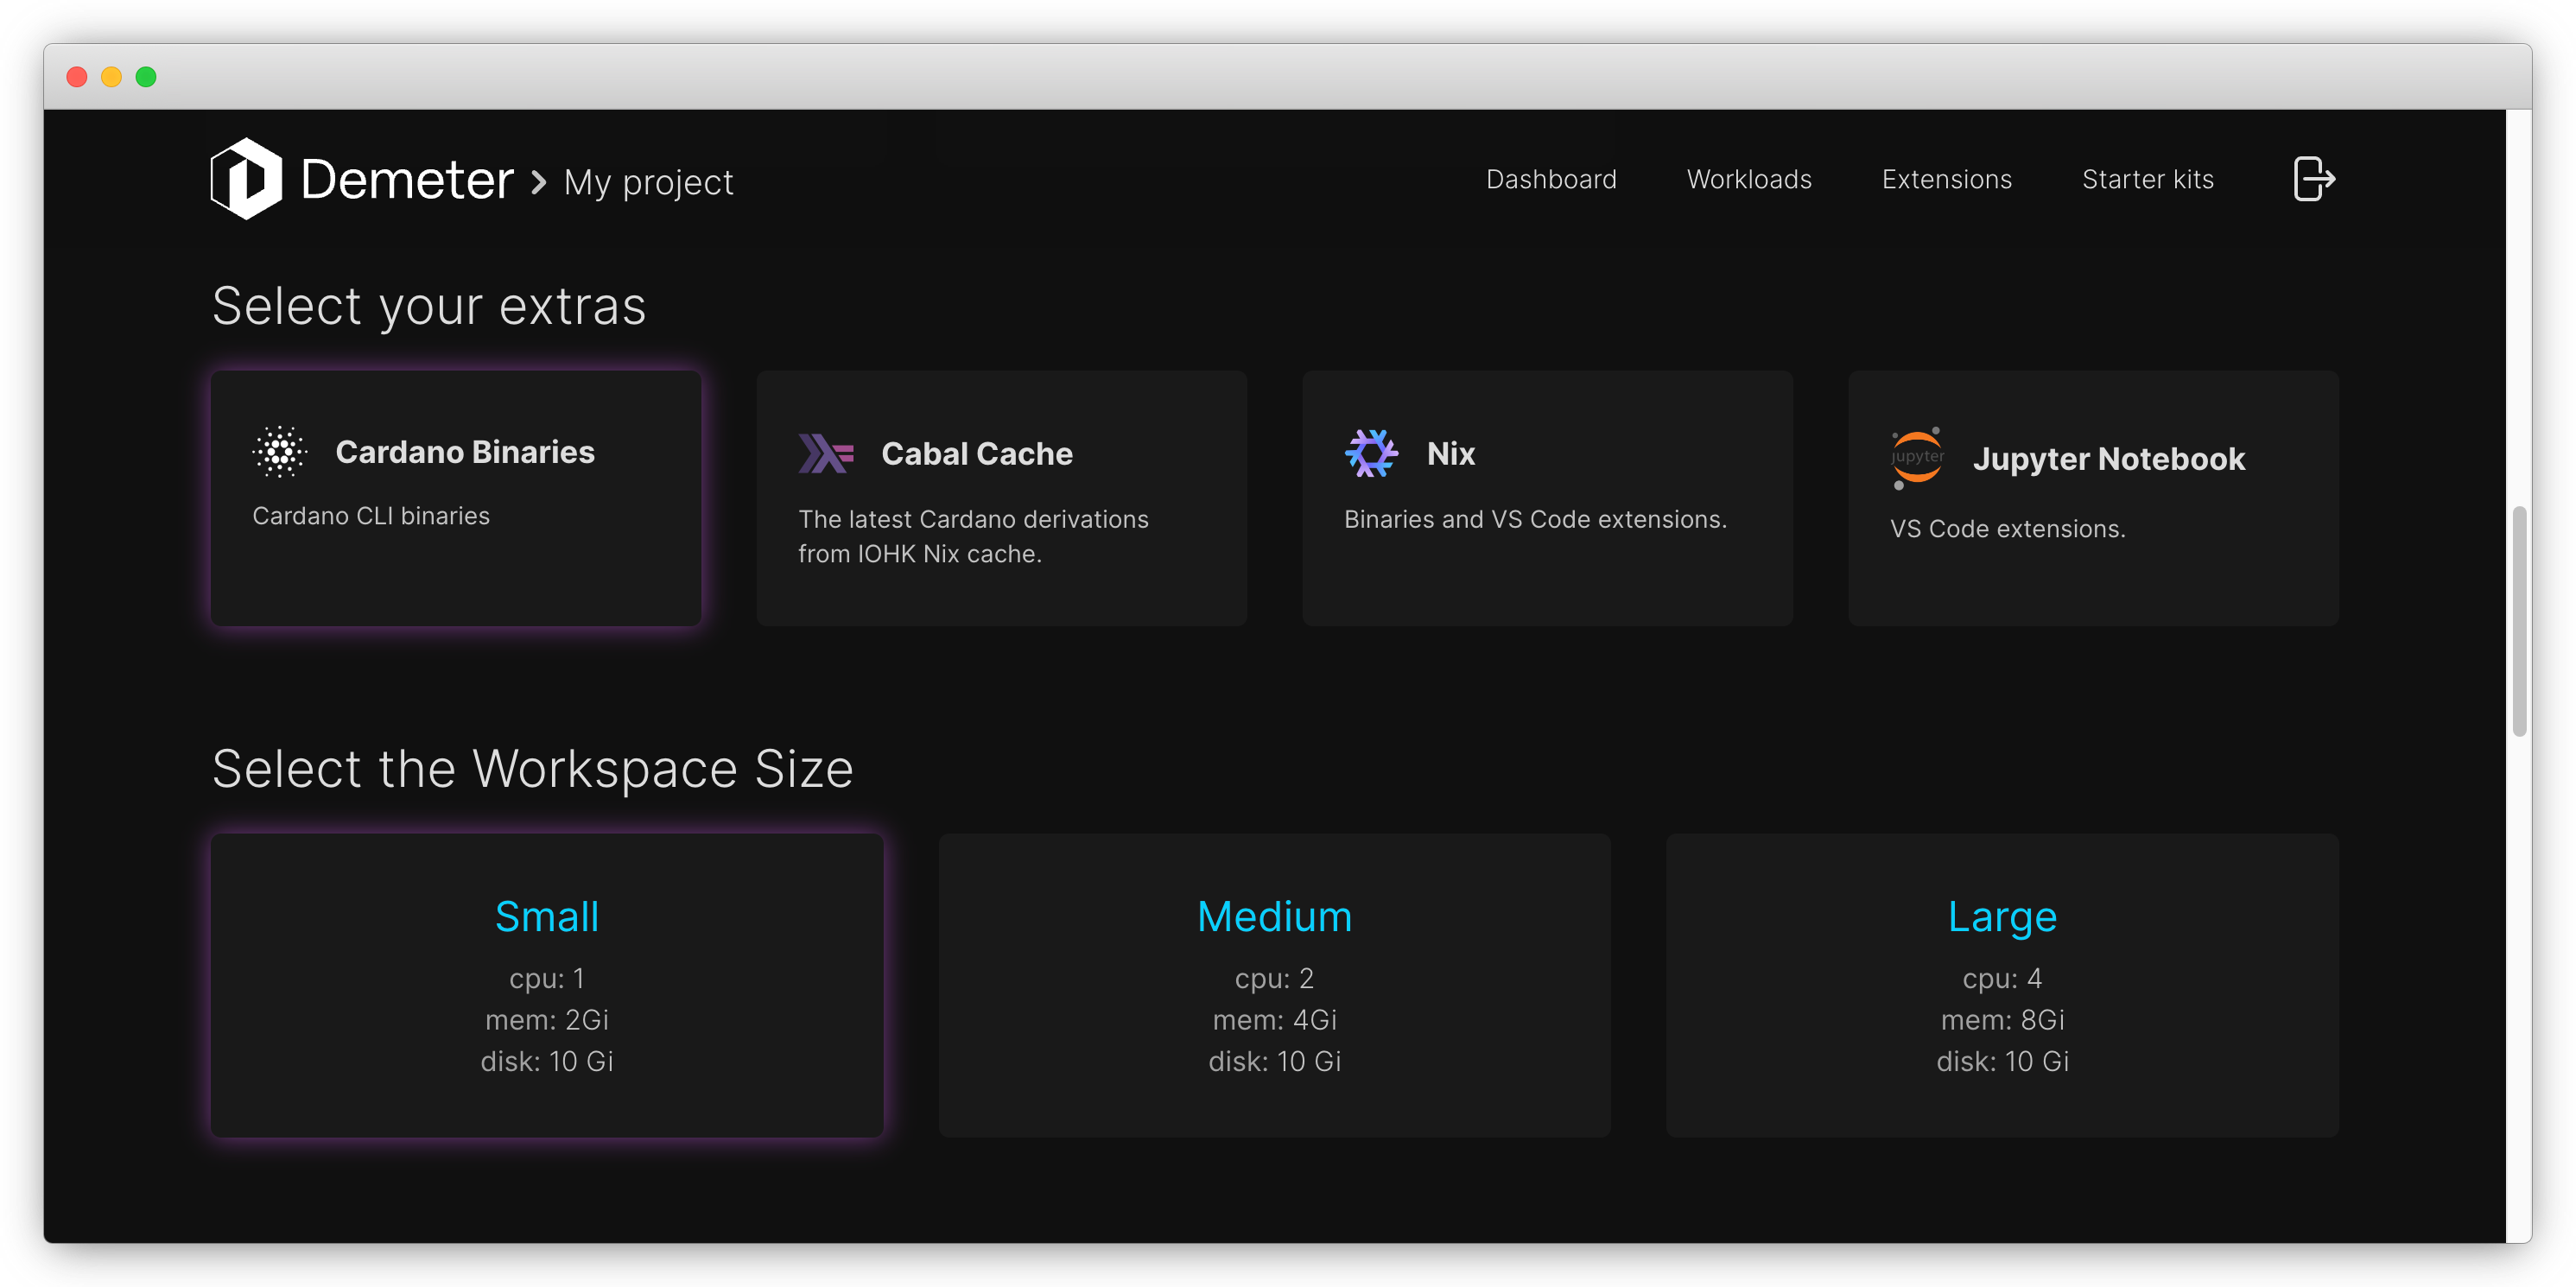Select the Large workspace size
2576x1287 pixels.
pos(2002,985)
